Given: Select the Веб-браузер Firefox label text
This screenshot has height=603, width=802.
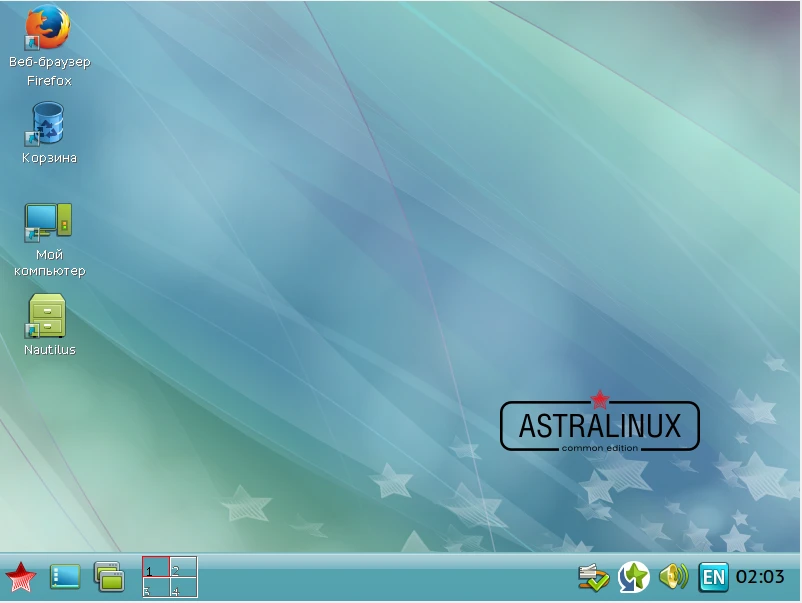Looking at the screenshot, I should 50,71.
